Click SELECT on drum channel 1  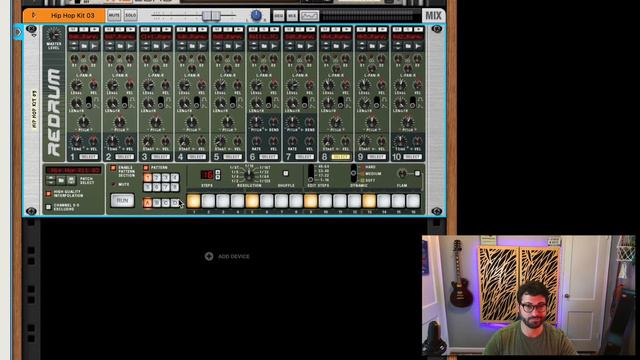pos(88,157)
